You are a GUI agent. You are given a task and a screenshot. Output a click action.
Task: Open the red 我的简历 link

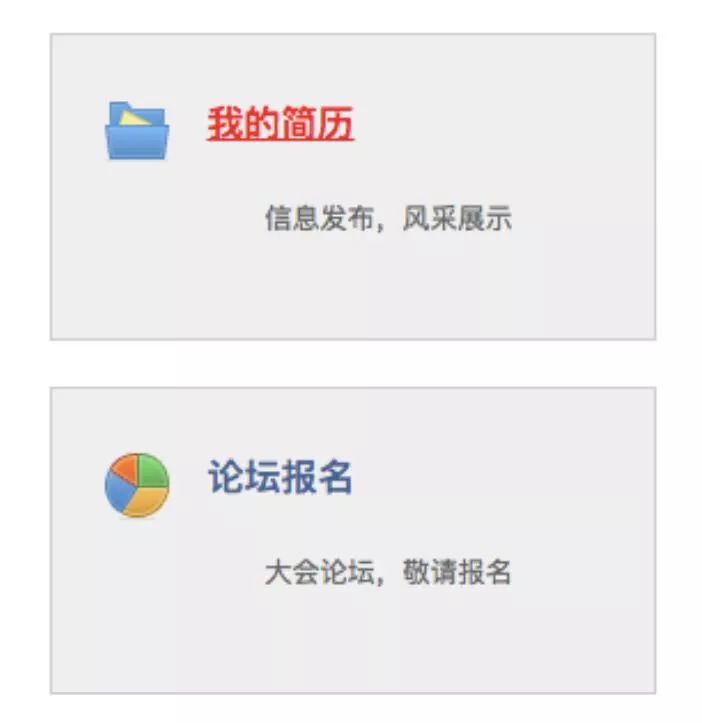coord(280,123)
